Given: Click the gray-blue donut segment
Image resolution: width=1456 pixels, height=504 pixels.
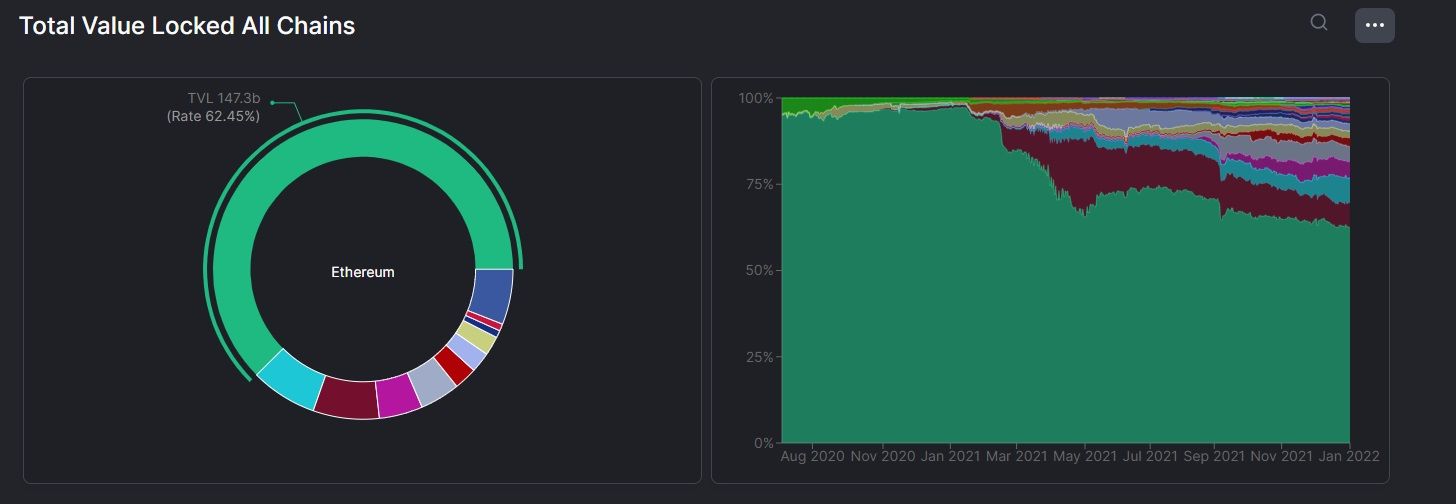Looking at the screenshot, I should tap(432, 383).
